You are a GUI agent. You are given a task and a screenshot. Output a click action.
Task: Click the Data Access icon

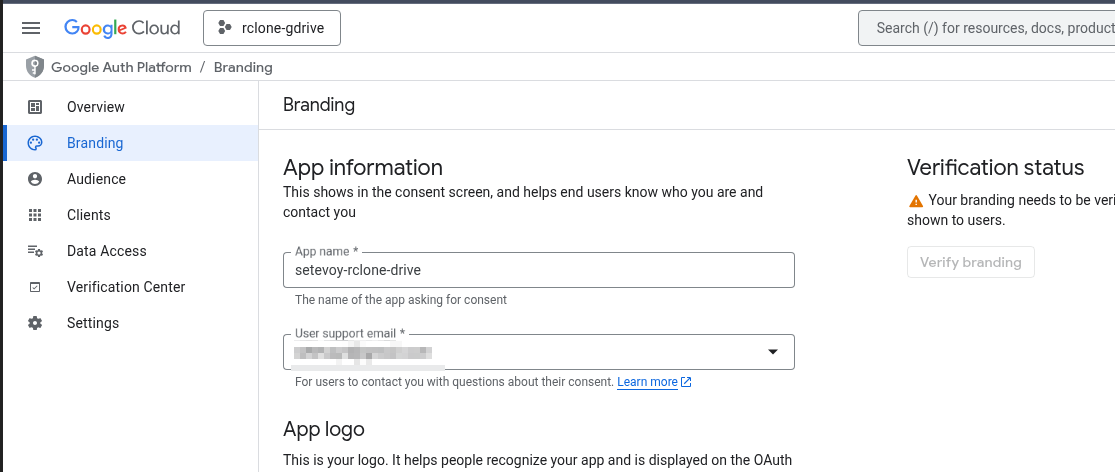click(35, 251)
